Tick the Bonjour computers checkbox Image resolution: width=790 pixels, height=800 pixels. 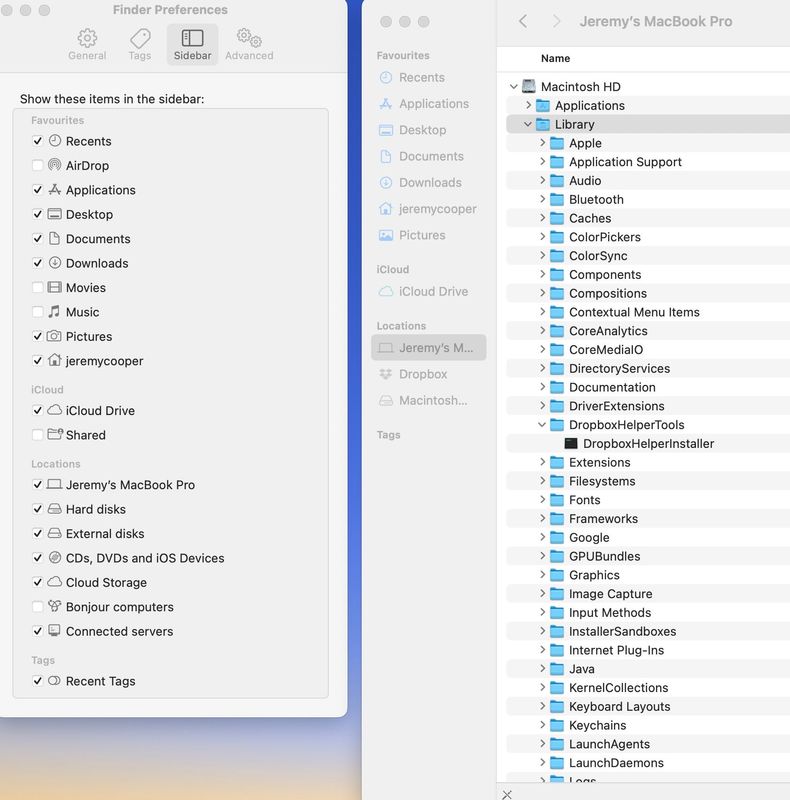(x=37, y=607)
